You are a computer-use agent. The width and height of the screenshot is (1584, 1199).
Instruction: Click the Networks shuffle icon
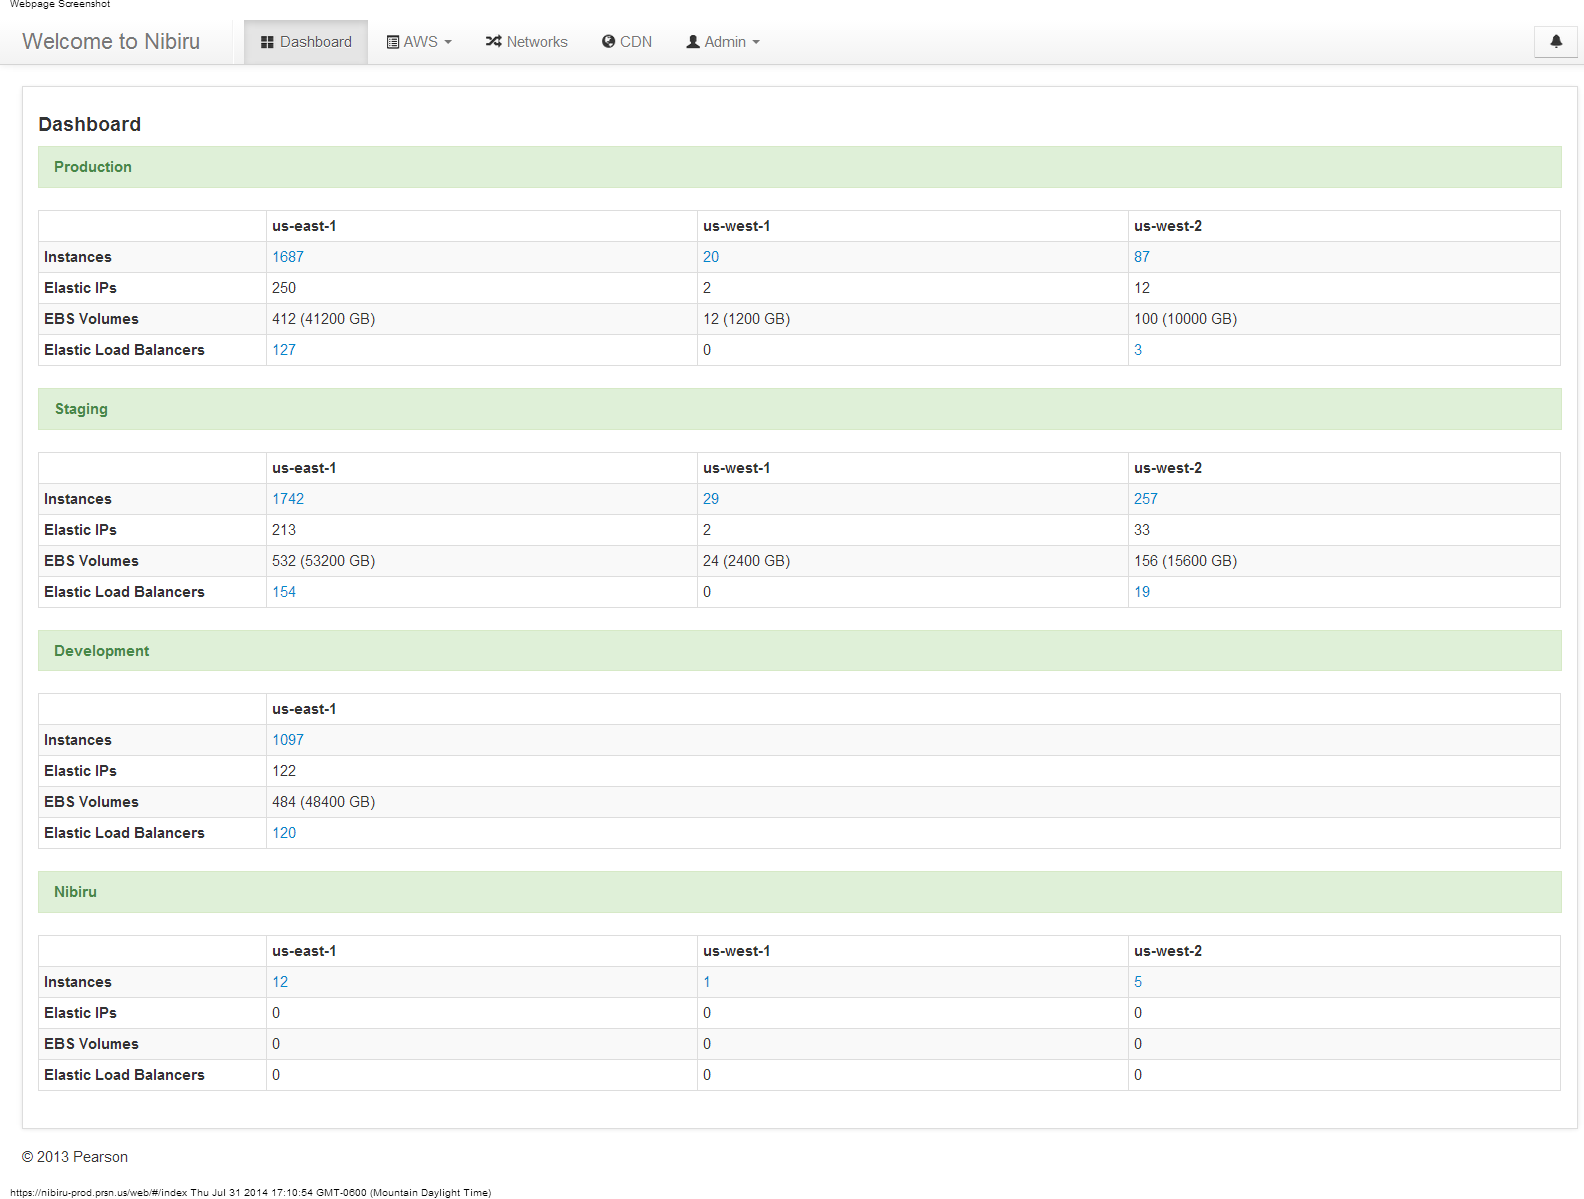coord(493,42)
